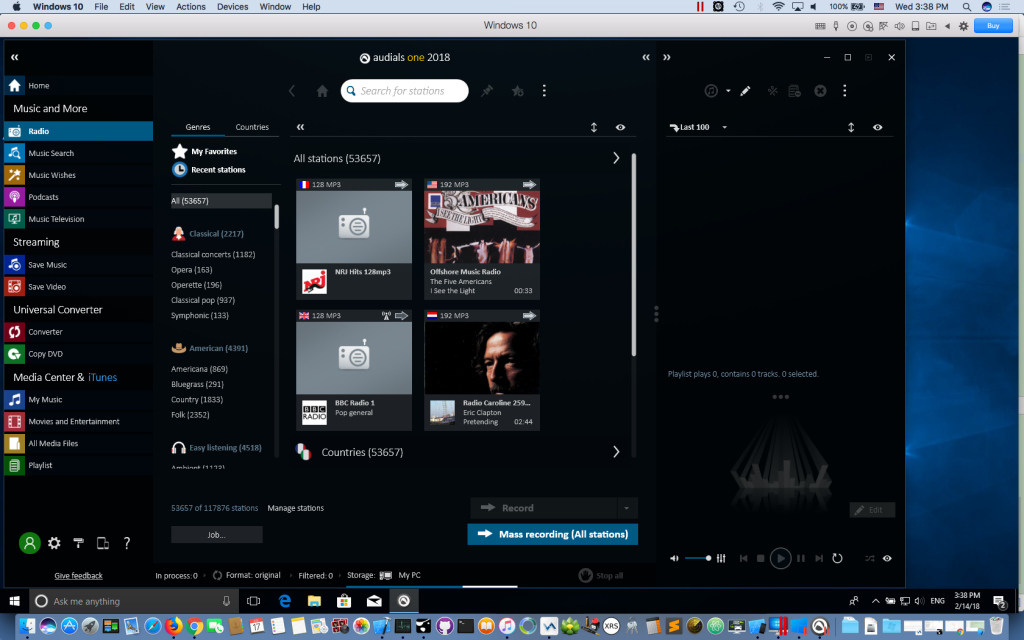Screen dimensions: 1024x640
Task: Play the BBC Radio 1 station
Action: click(353, 370)
